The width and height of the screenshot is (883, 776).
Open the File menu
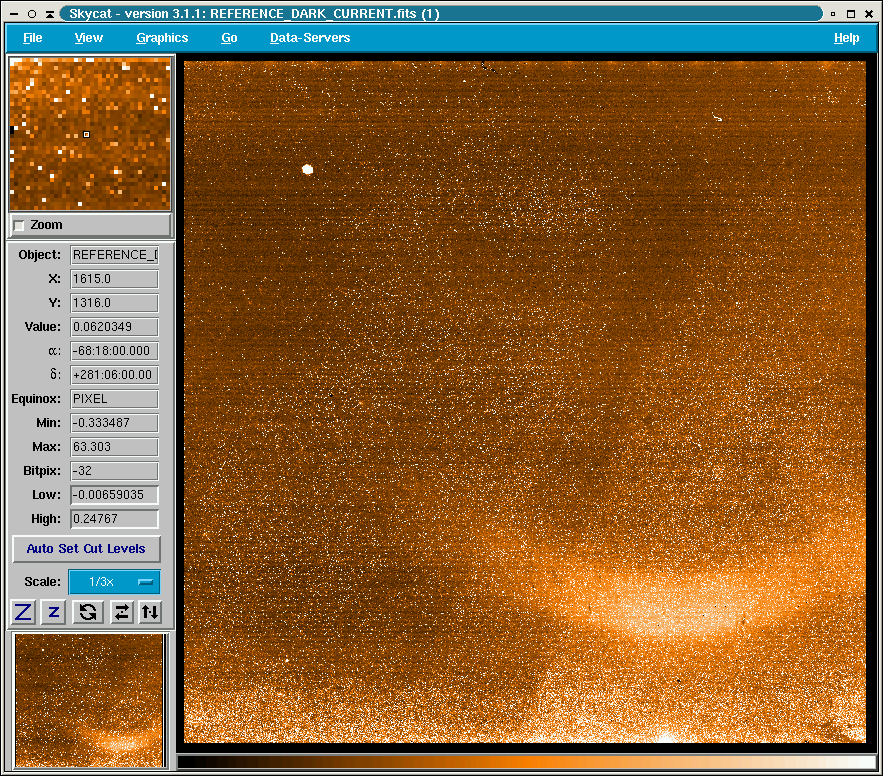pos(33,38)
